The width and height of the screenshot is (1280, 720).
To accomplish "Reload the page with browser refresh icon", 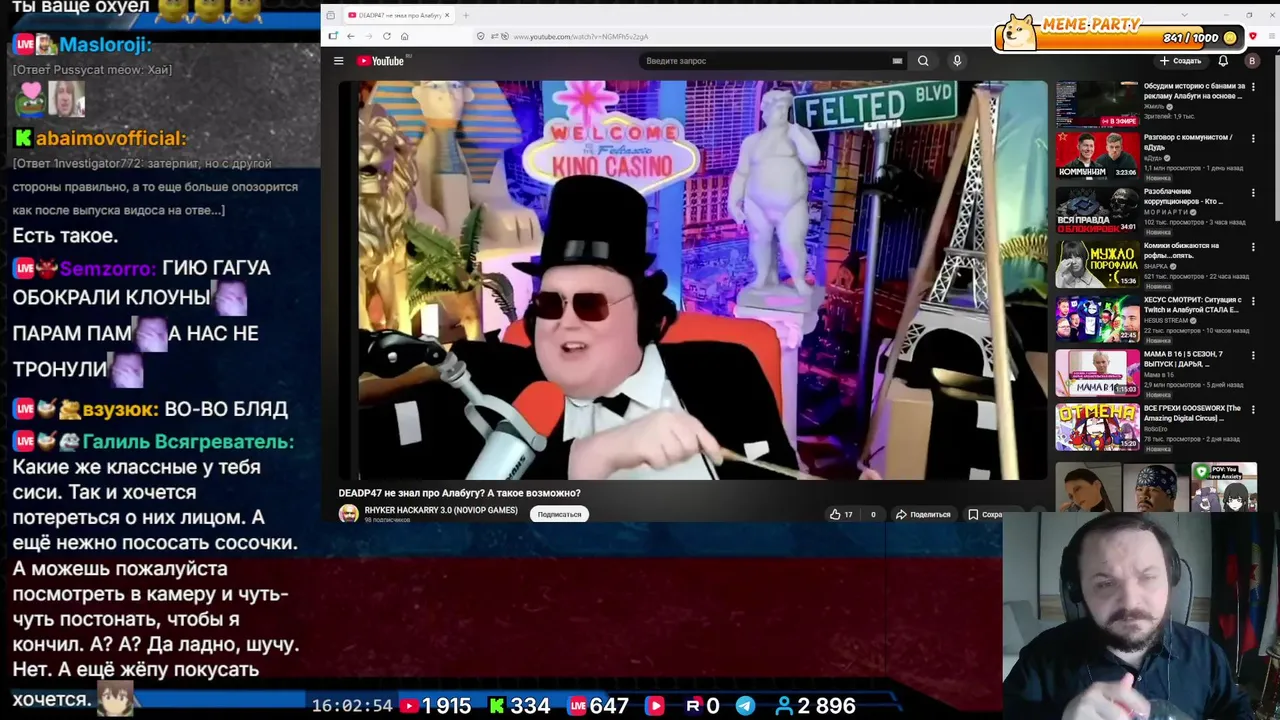I will [x=386, y=36].
